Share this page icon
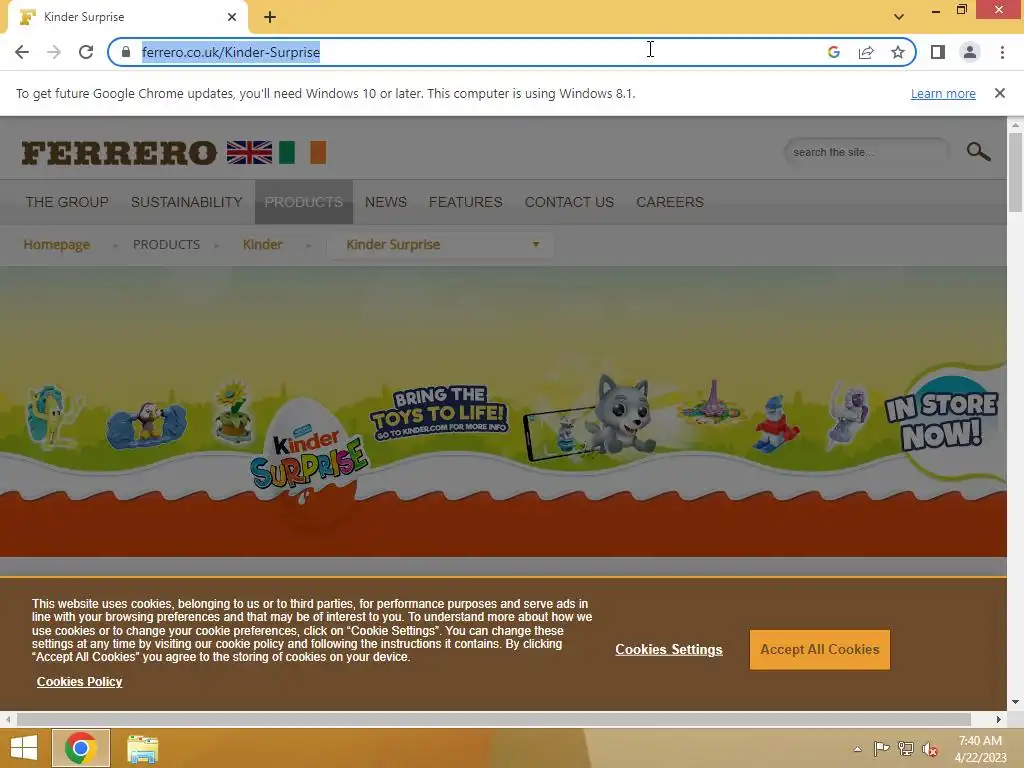This screenshot has height=768, width=1024. pyautogui.click(x=866, y=52)
